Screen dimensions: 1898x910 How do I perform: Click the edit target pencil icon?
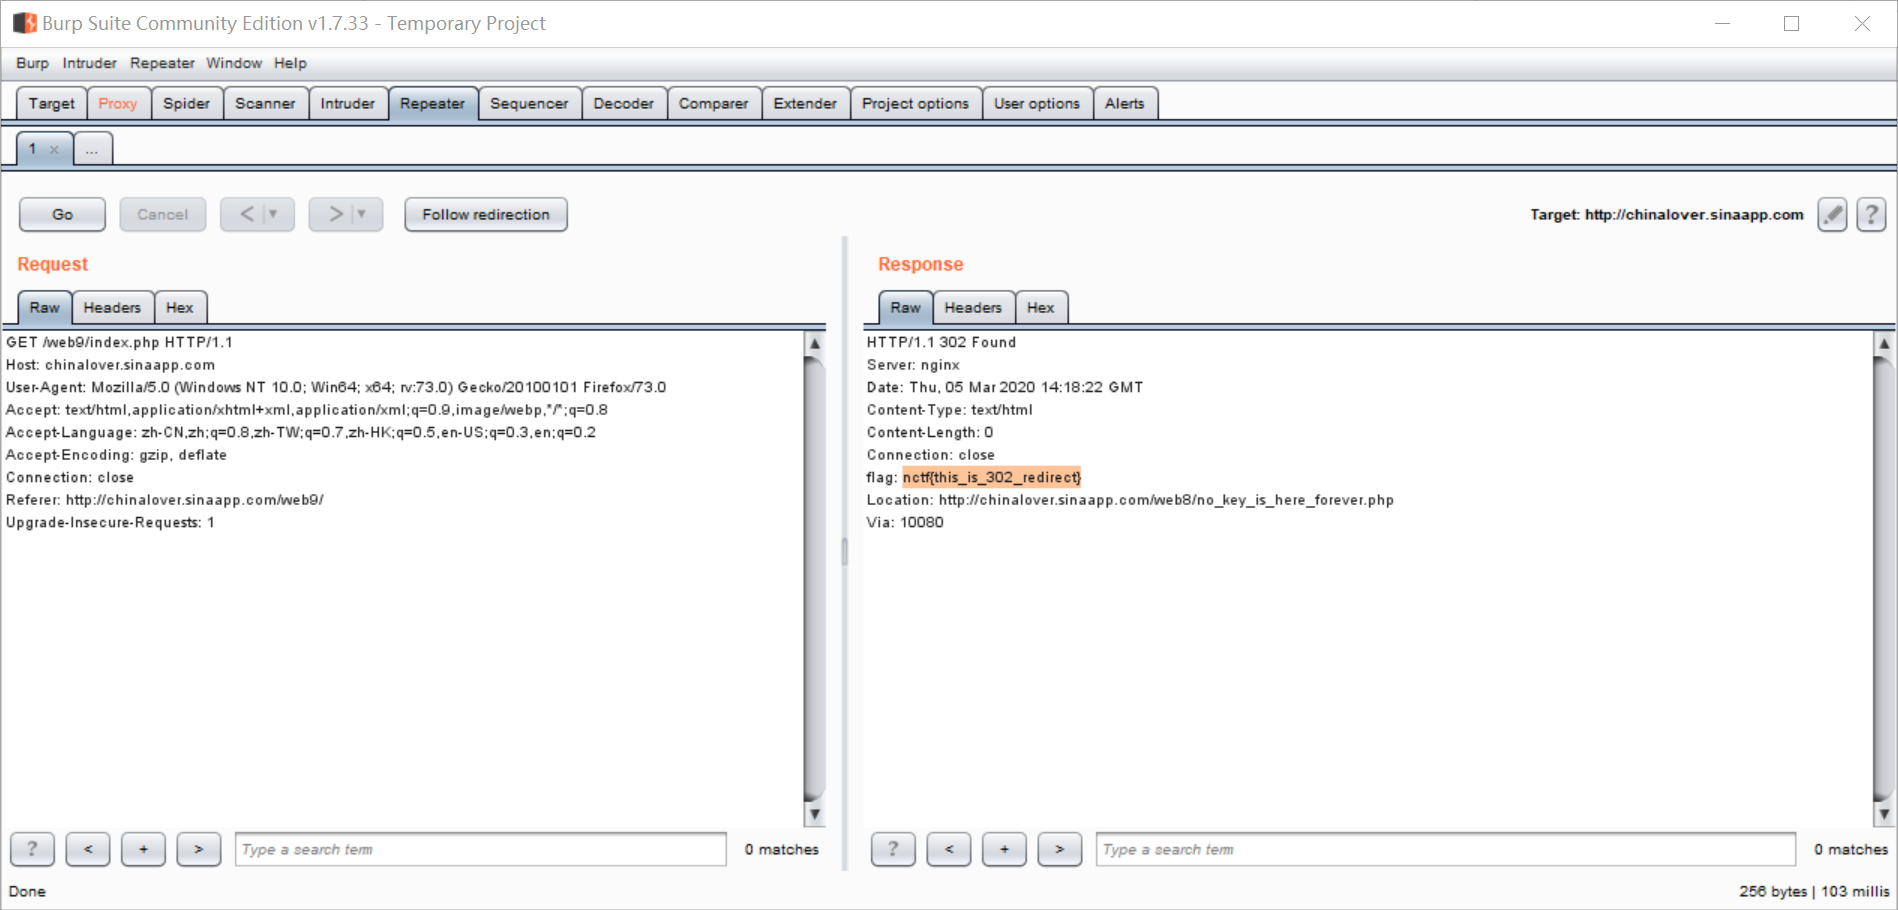coord(1832,214)
